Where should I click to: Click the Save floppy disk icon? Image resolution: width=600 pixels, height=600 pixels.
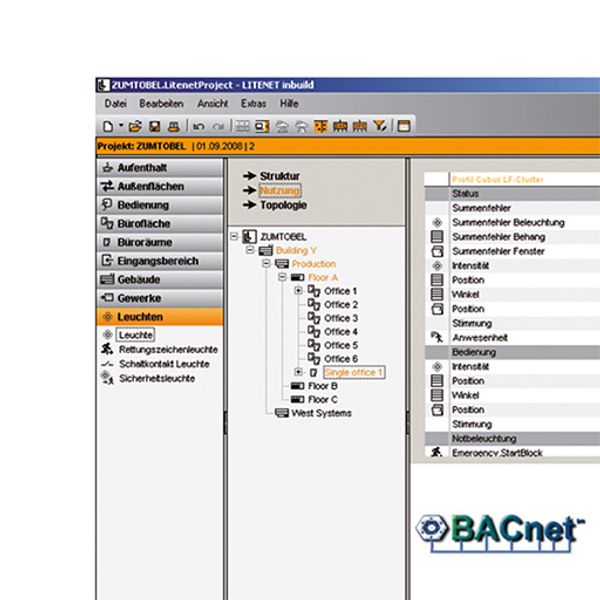(155, 126)
